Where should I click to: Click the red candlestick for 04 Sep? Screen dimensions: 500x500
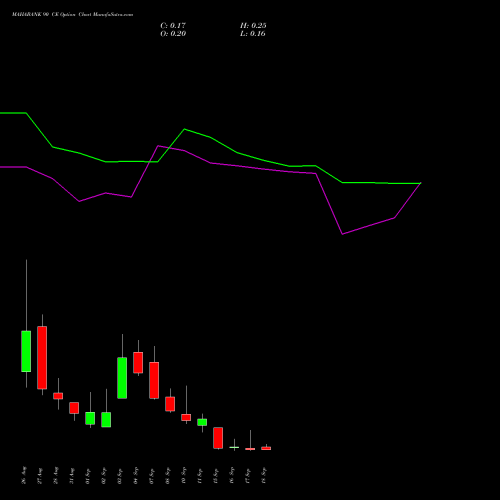pyautogui.click(x=138, y=362)
